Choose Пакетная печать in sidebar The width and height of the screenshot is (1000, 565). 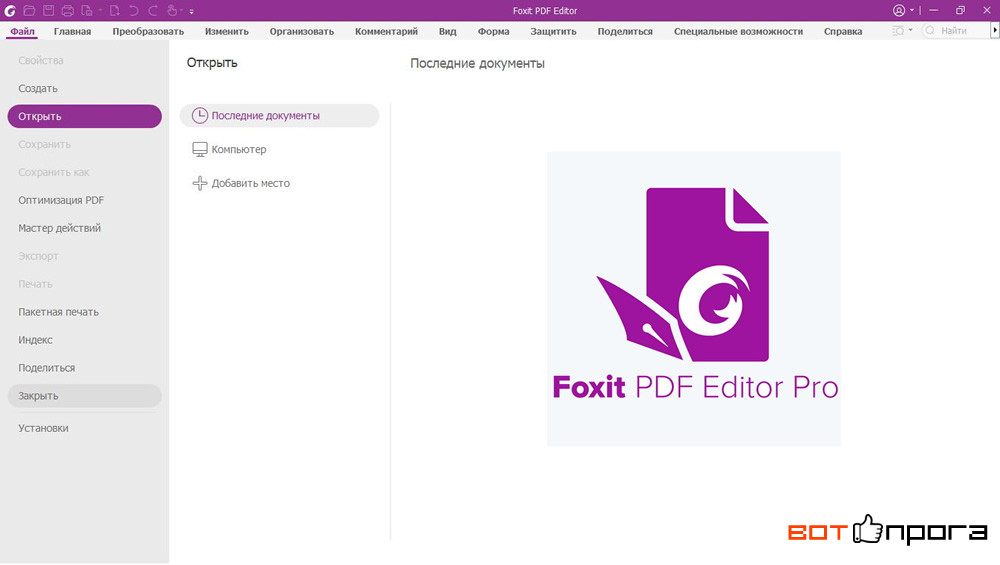tap(84, 312)
